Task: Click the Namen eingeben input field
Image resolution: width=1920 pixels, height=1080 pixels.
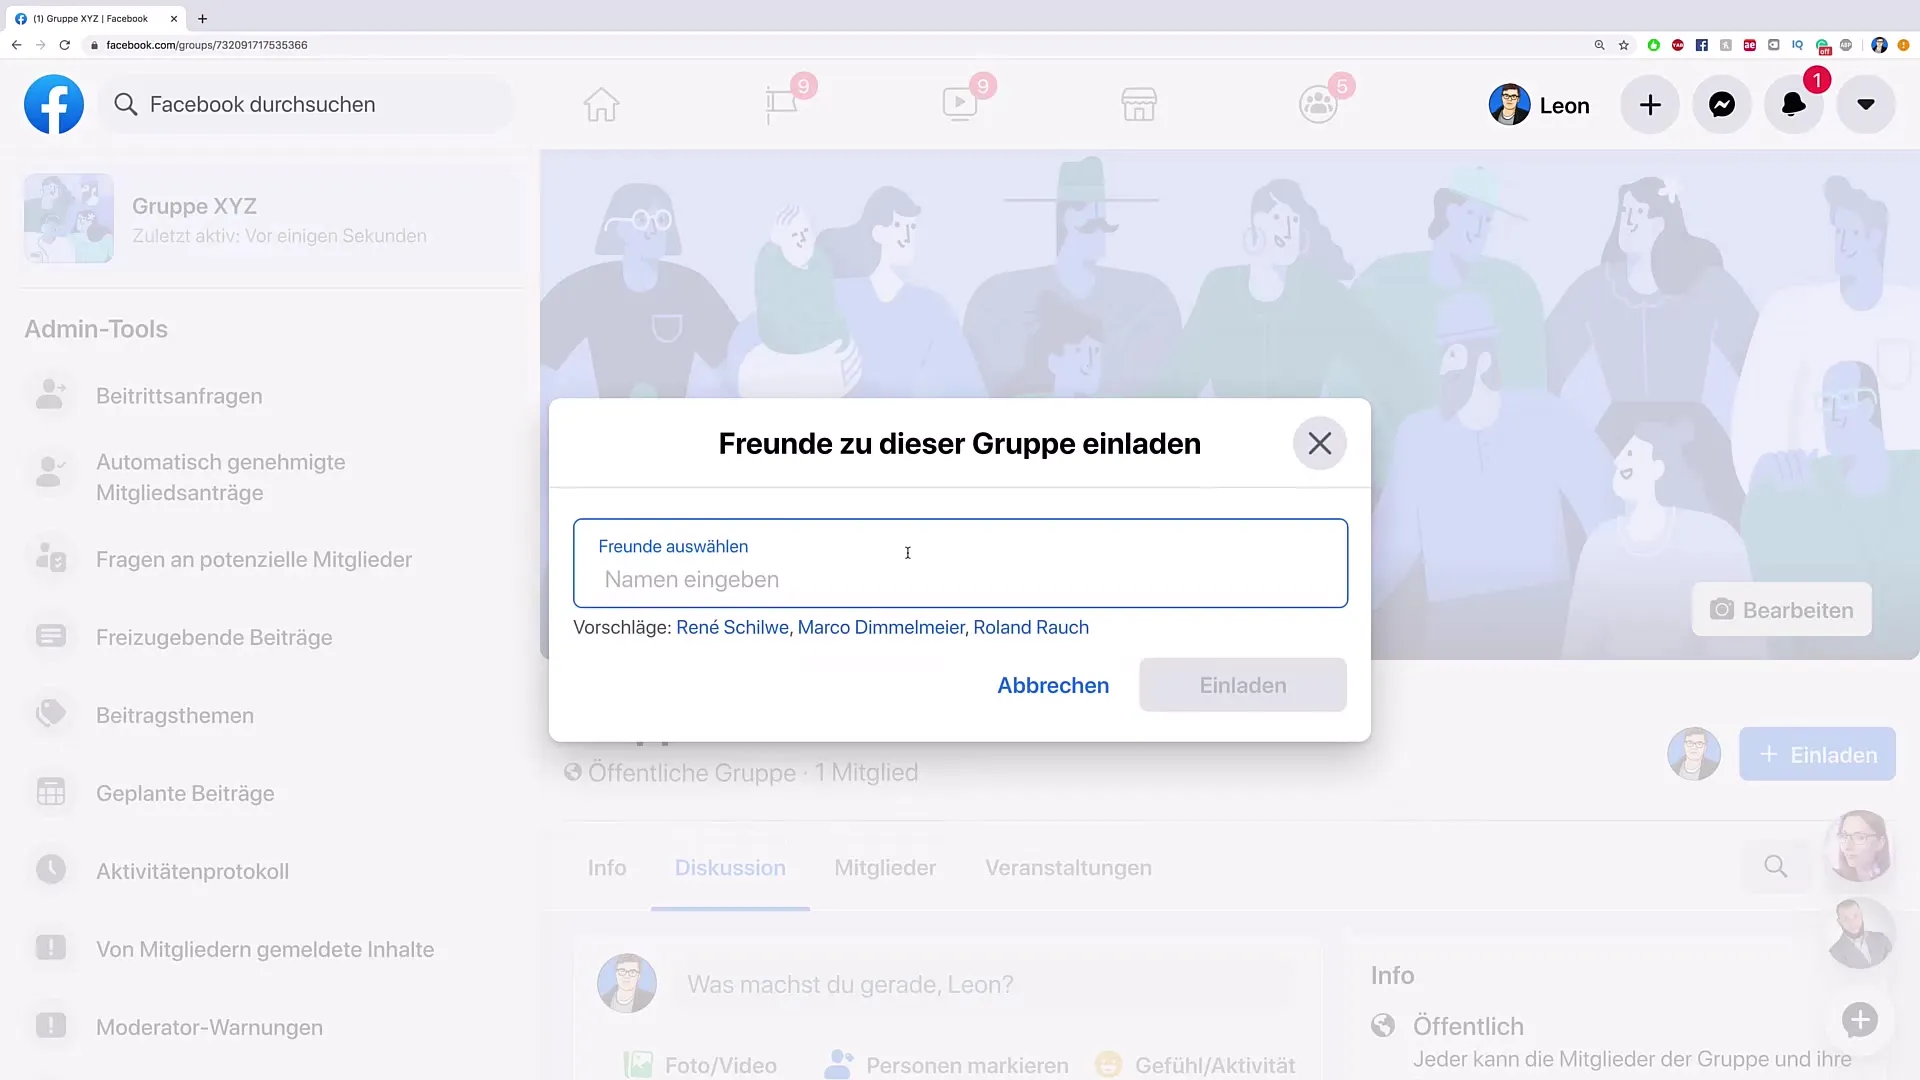Action: (960, 563)
